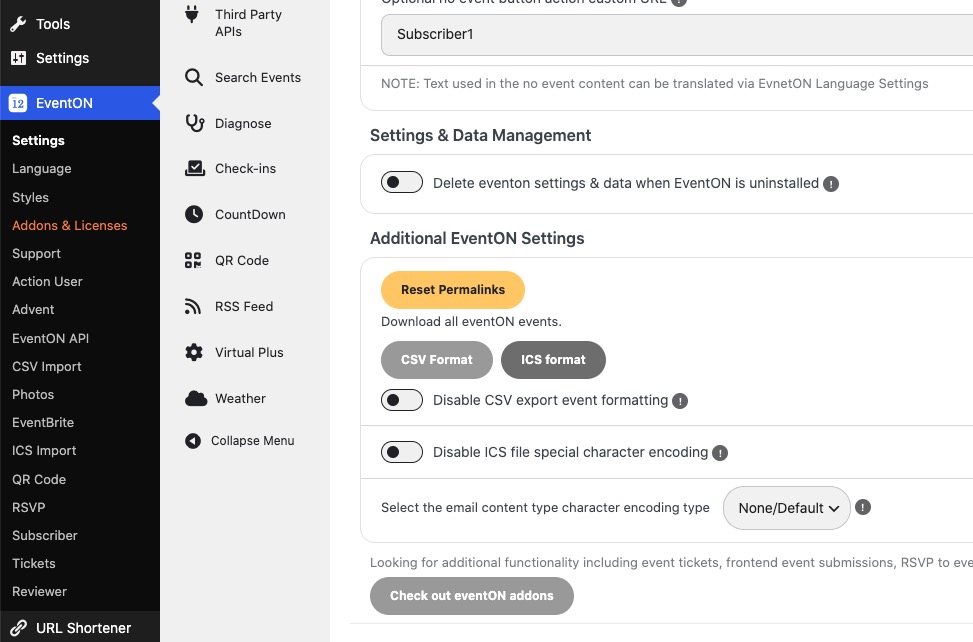Go to Addons & Licenses

[x=70, y=225]
